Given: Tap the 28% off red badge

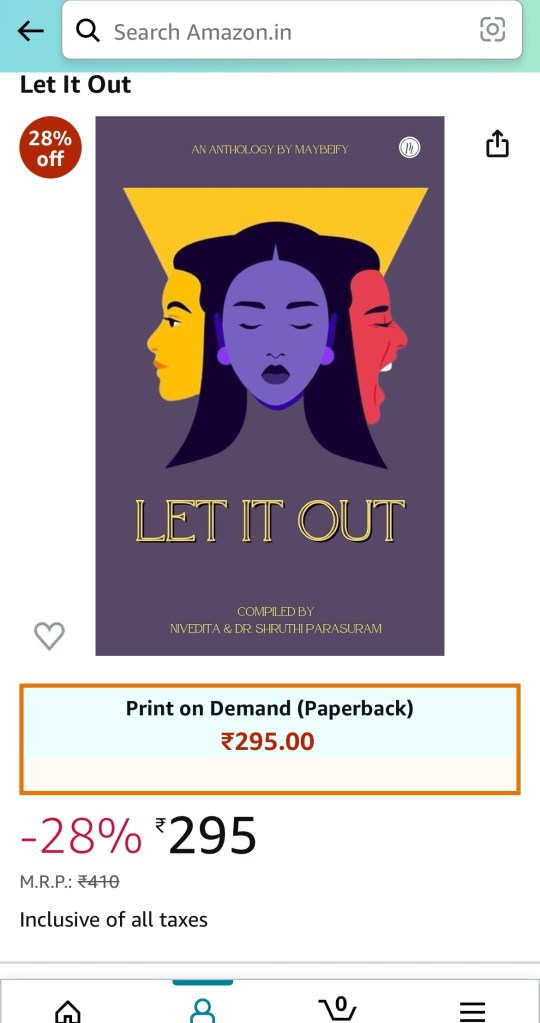Looking at the screenshot, I should click(x=51, y=147).
